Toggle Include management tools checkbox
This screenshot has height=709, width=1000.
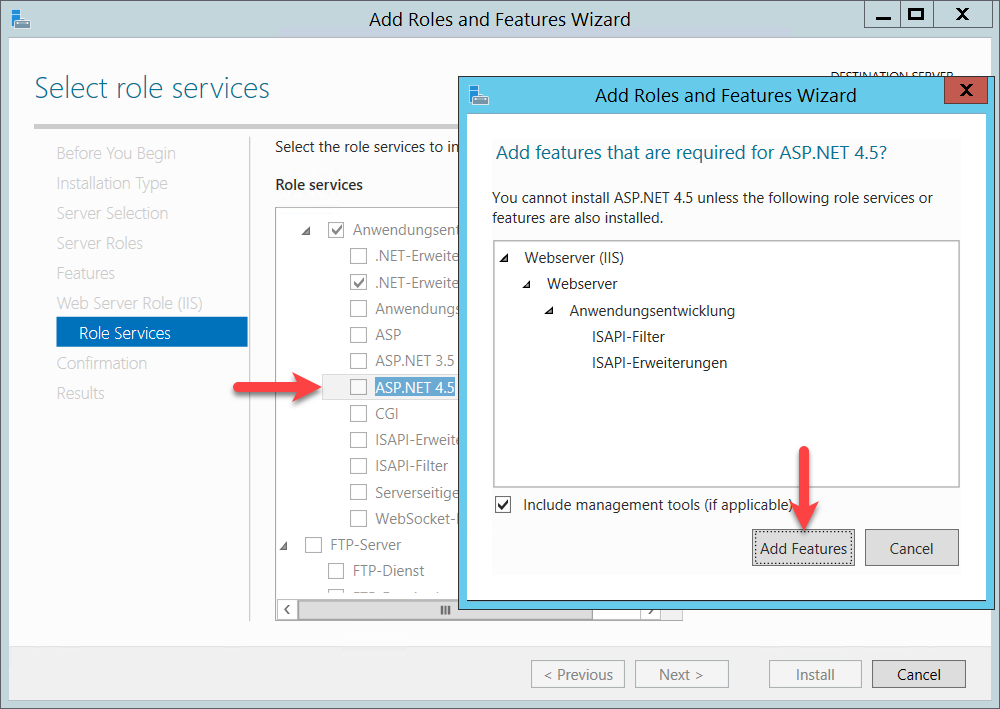(503, 505)
